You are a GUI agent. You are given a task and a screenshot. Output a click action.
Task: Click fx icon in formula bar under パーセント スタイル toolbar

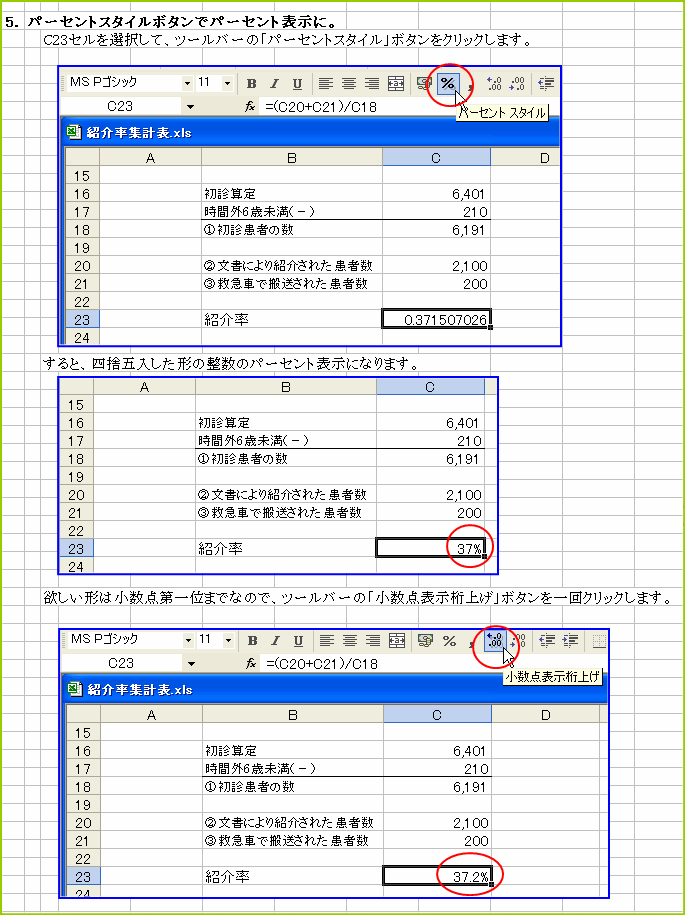[250, 107]
